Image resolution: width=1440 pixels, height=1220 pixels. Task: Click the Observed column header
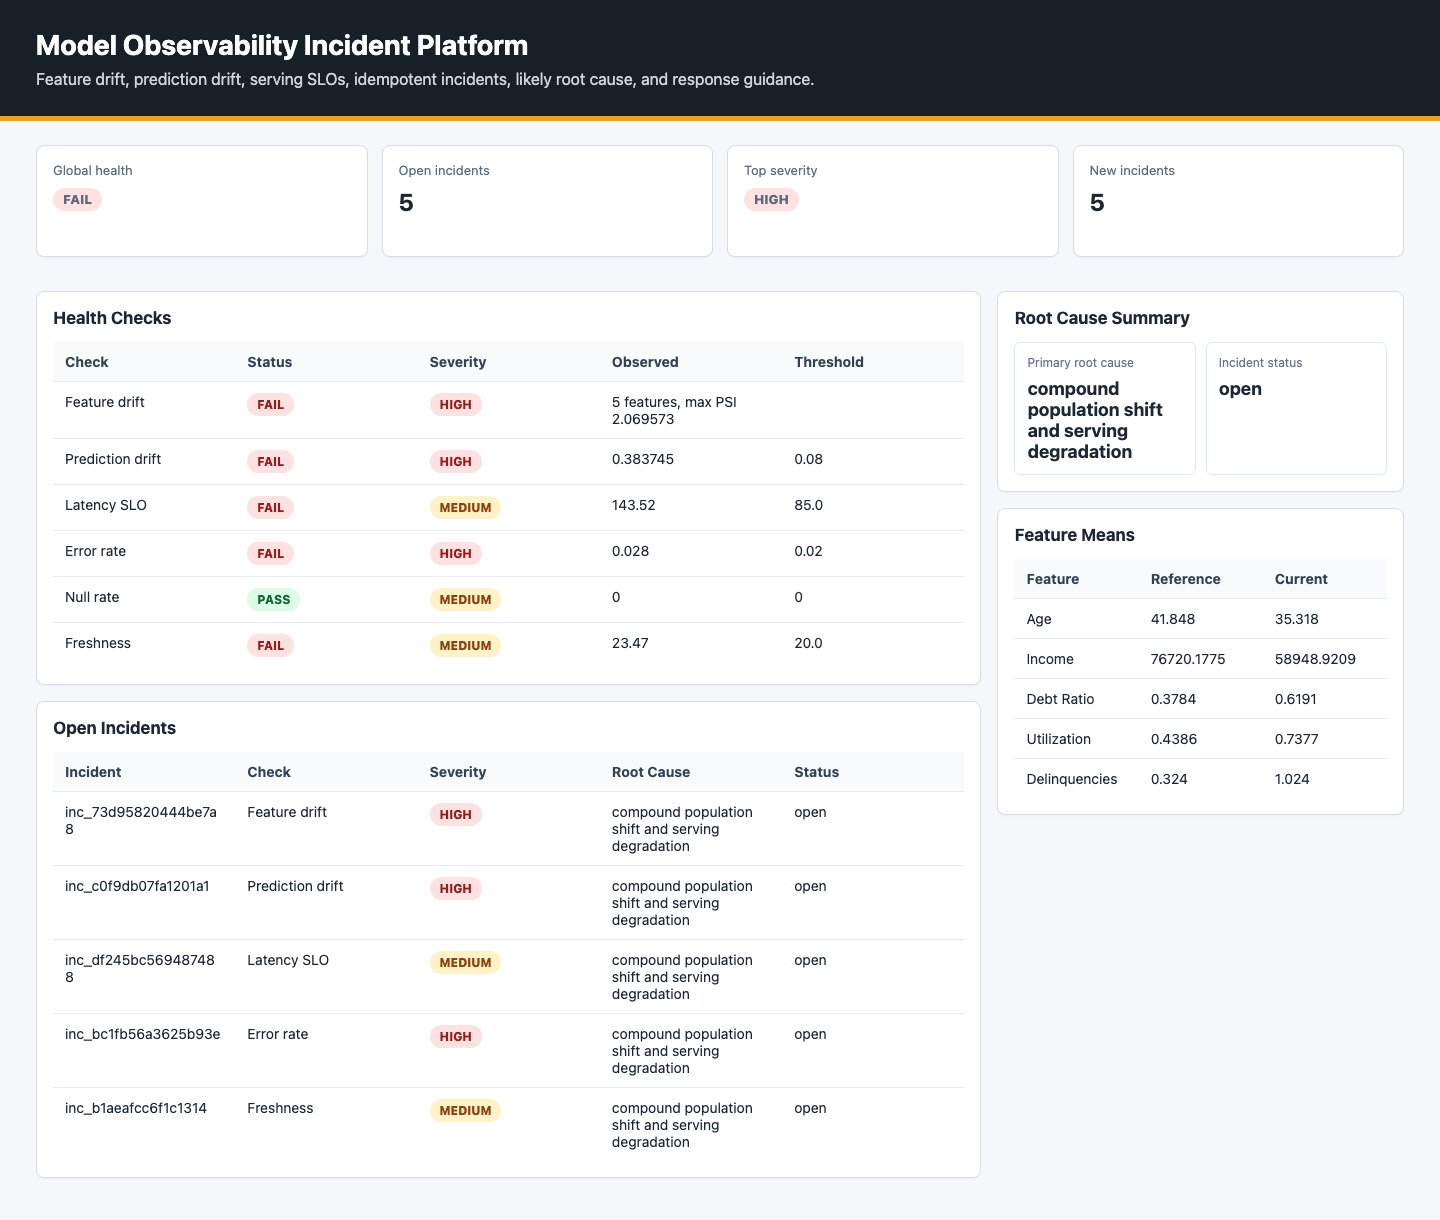(645, 362)
